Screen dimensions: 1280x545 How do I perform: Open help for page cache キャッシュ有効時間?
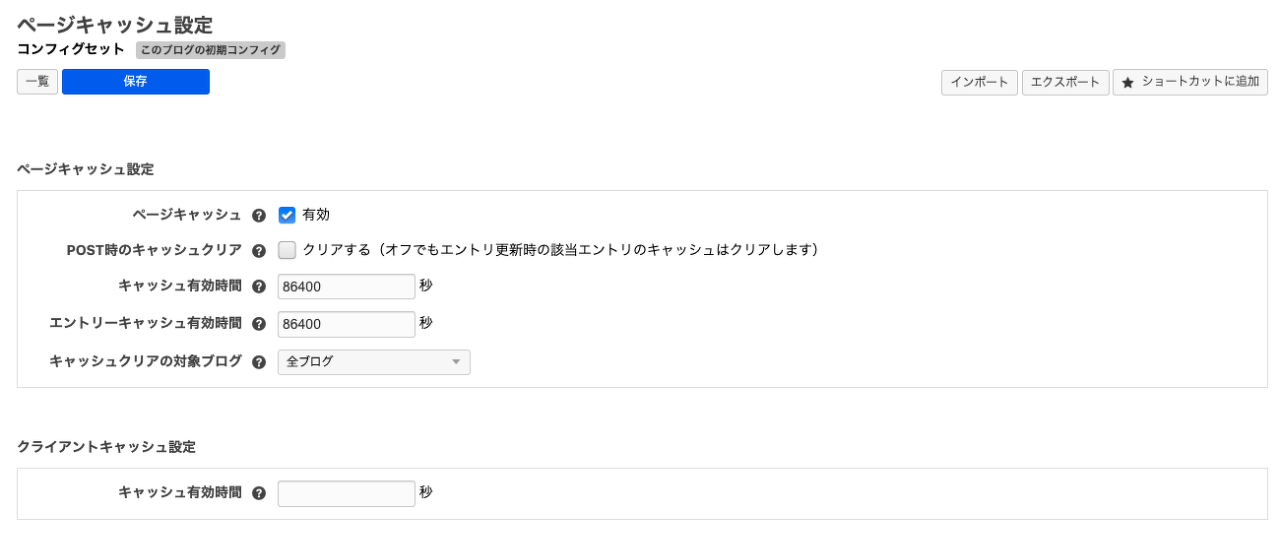[259, 287]
